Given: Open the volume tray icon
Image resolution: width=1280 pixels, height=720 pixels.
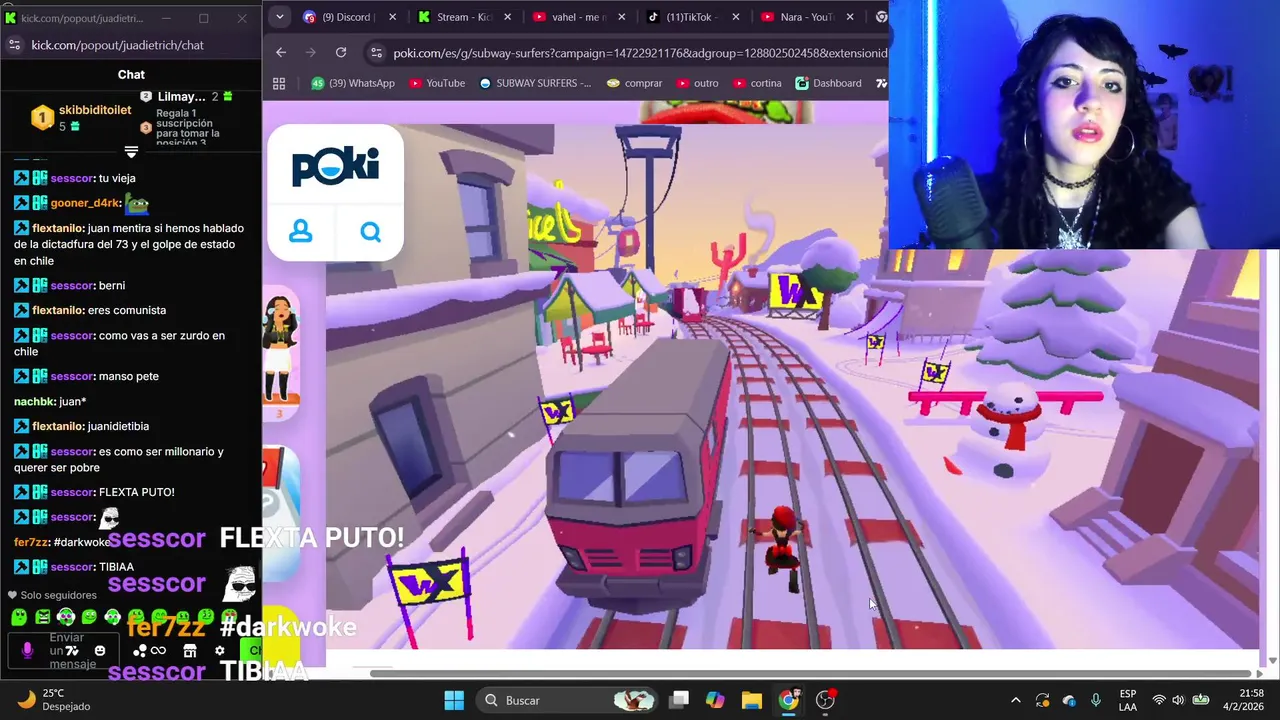Looking at the screenshot, I should click(x=1178, y=700).
